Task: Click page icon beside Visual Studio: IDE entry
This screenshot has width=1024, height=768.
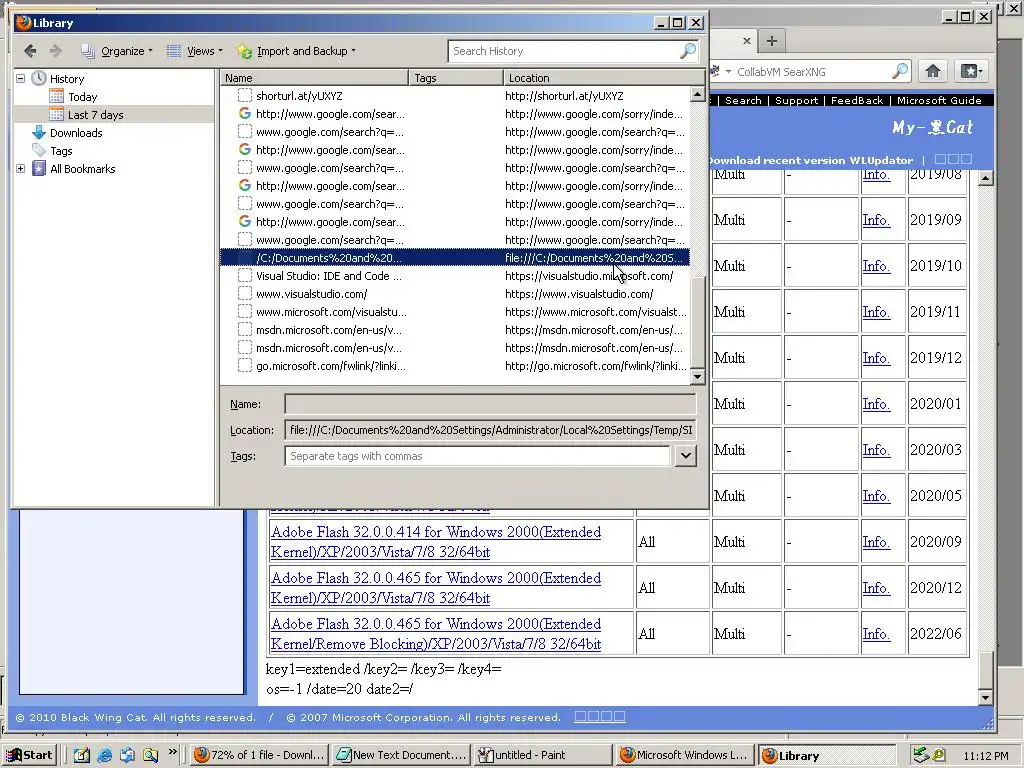Action: pyautogui.click(x=245, y=276)
